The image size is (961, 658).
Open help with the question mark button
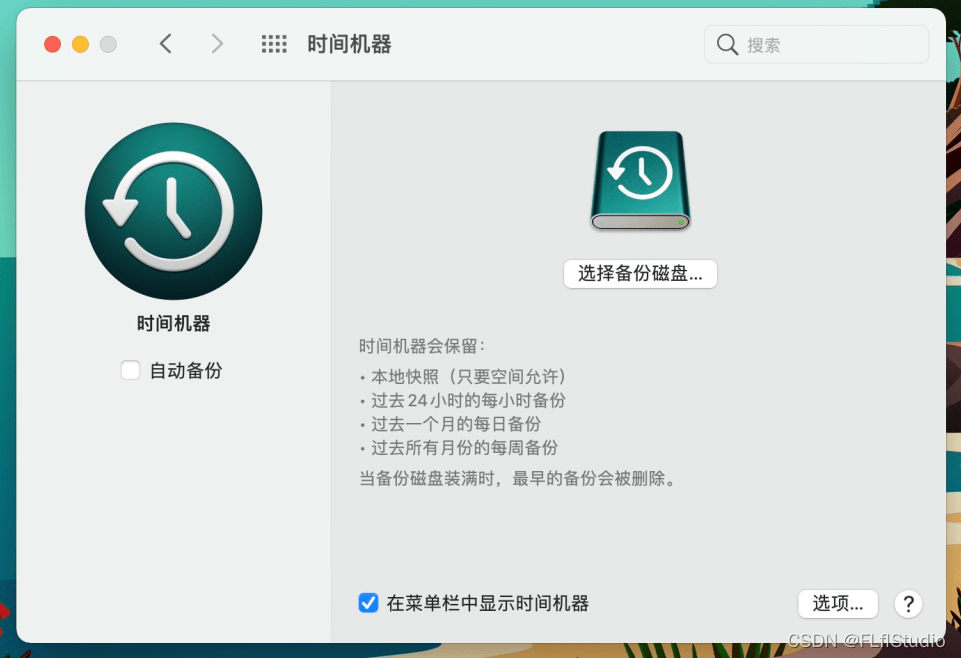[x=908, y=604]
